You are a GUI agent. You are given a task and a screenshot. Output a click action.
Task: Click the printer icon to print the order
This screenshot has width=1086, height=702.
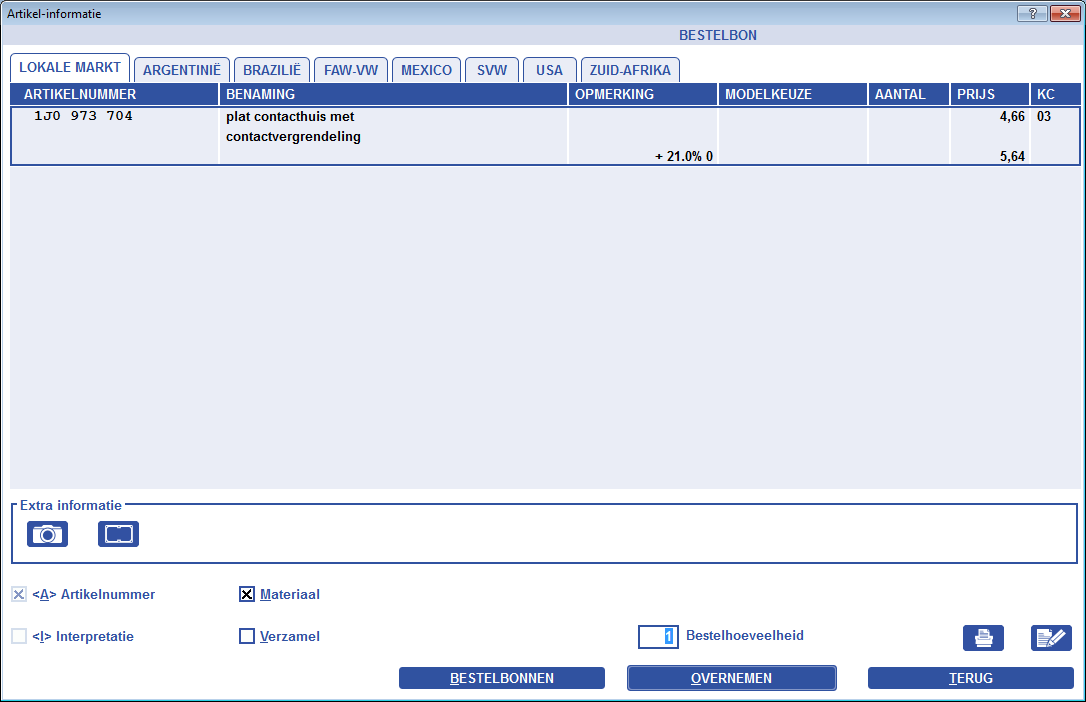(983, 638)
